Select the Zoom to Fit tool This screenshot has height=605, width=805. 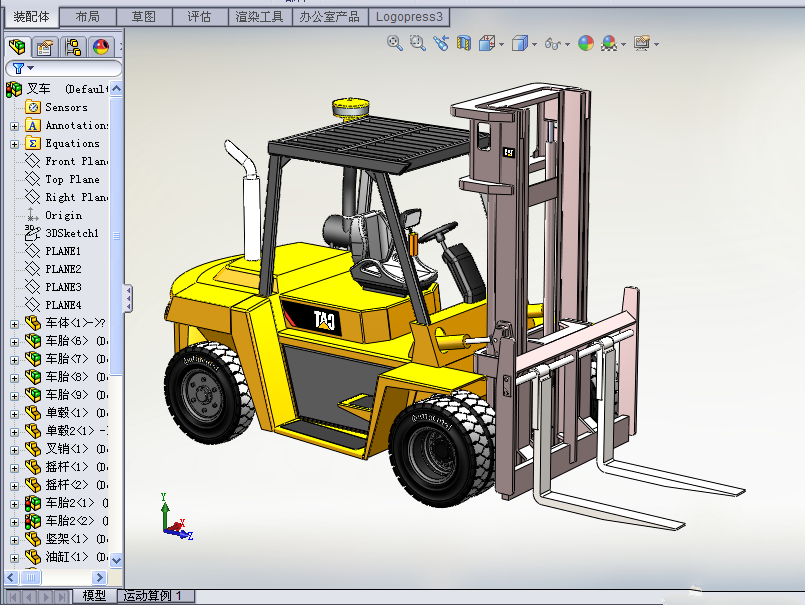[392, 44]
